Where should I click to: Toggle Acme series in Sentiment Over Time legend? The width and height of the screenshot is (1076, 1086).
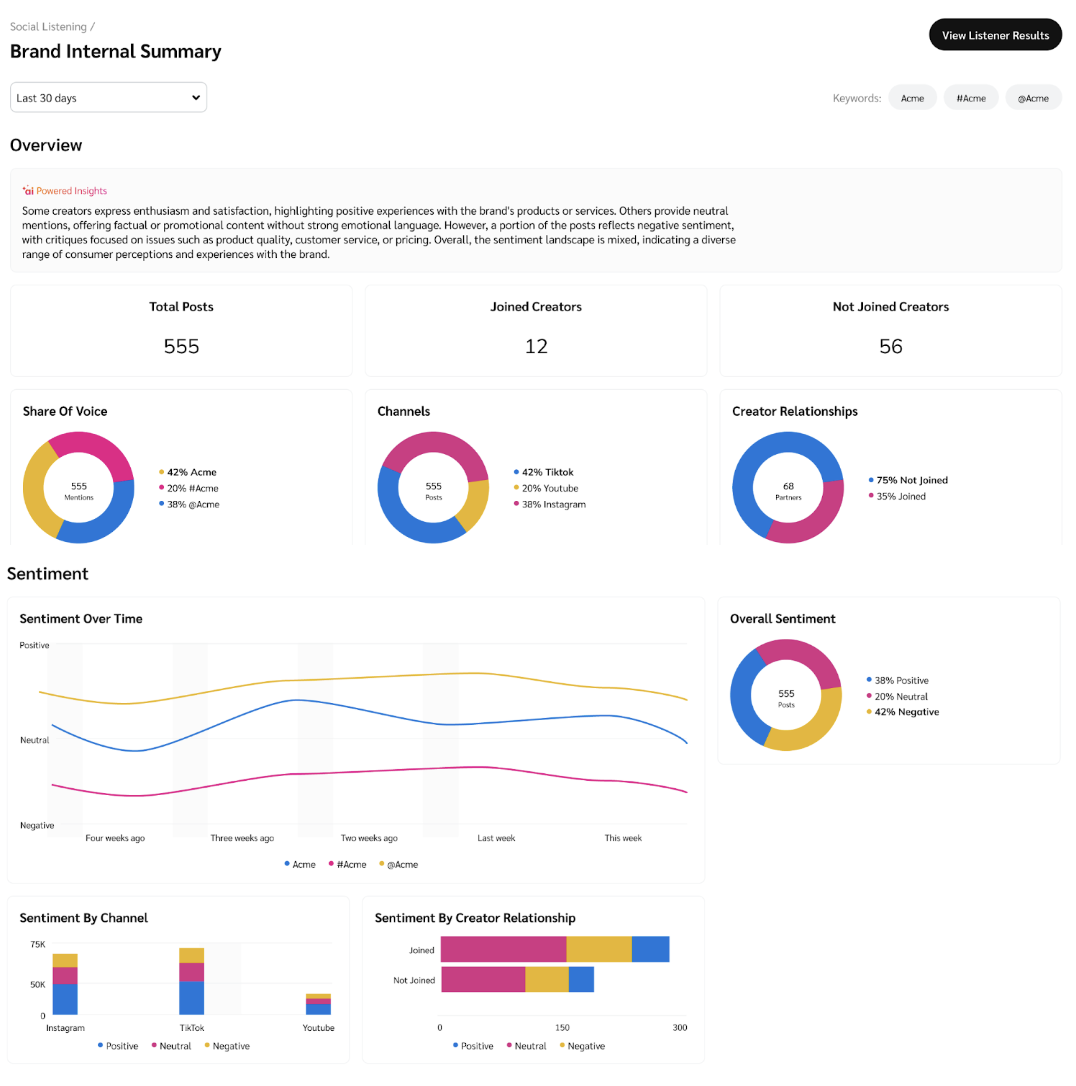tap(300, 864)
